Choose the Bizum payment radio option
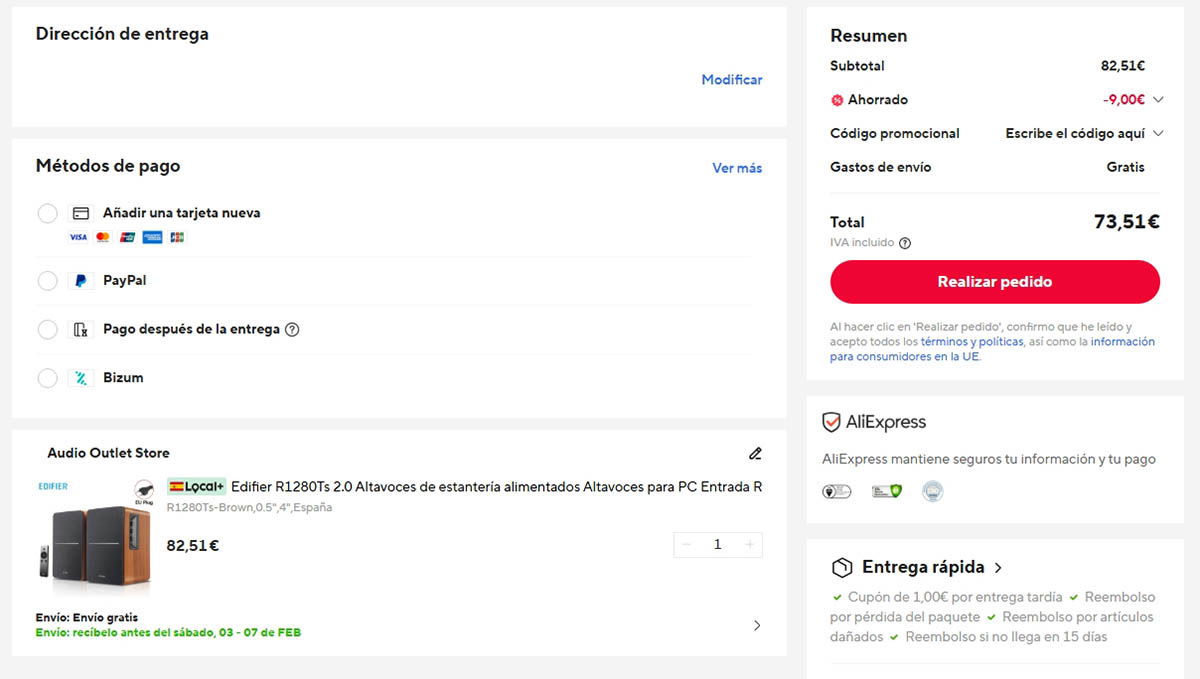Image resolution: width=1200 pixels, height=679 pixels. tap(47, 378)
